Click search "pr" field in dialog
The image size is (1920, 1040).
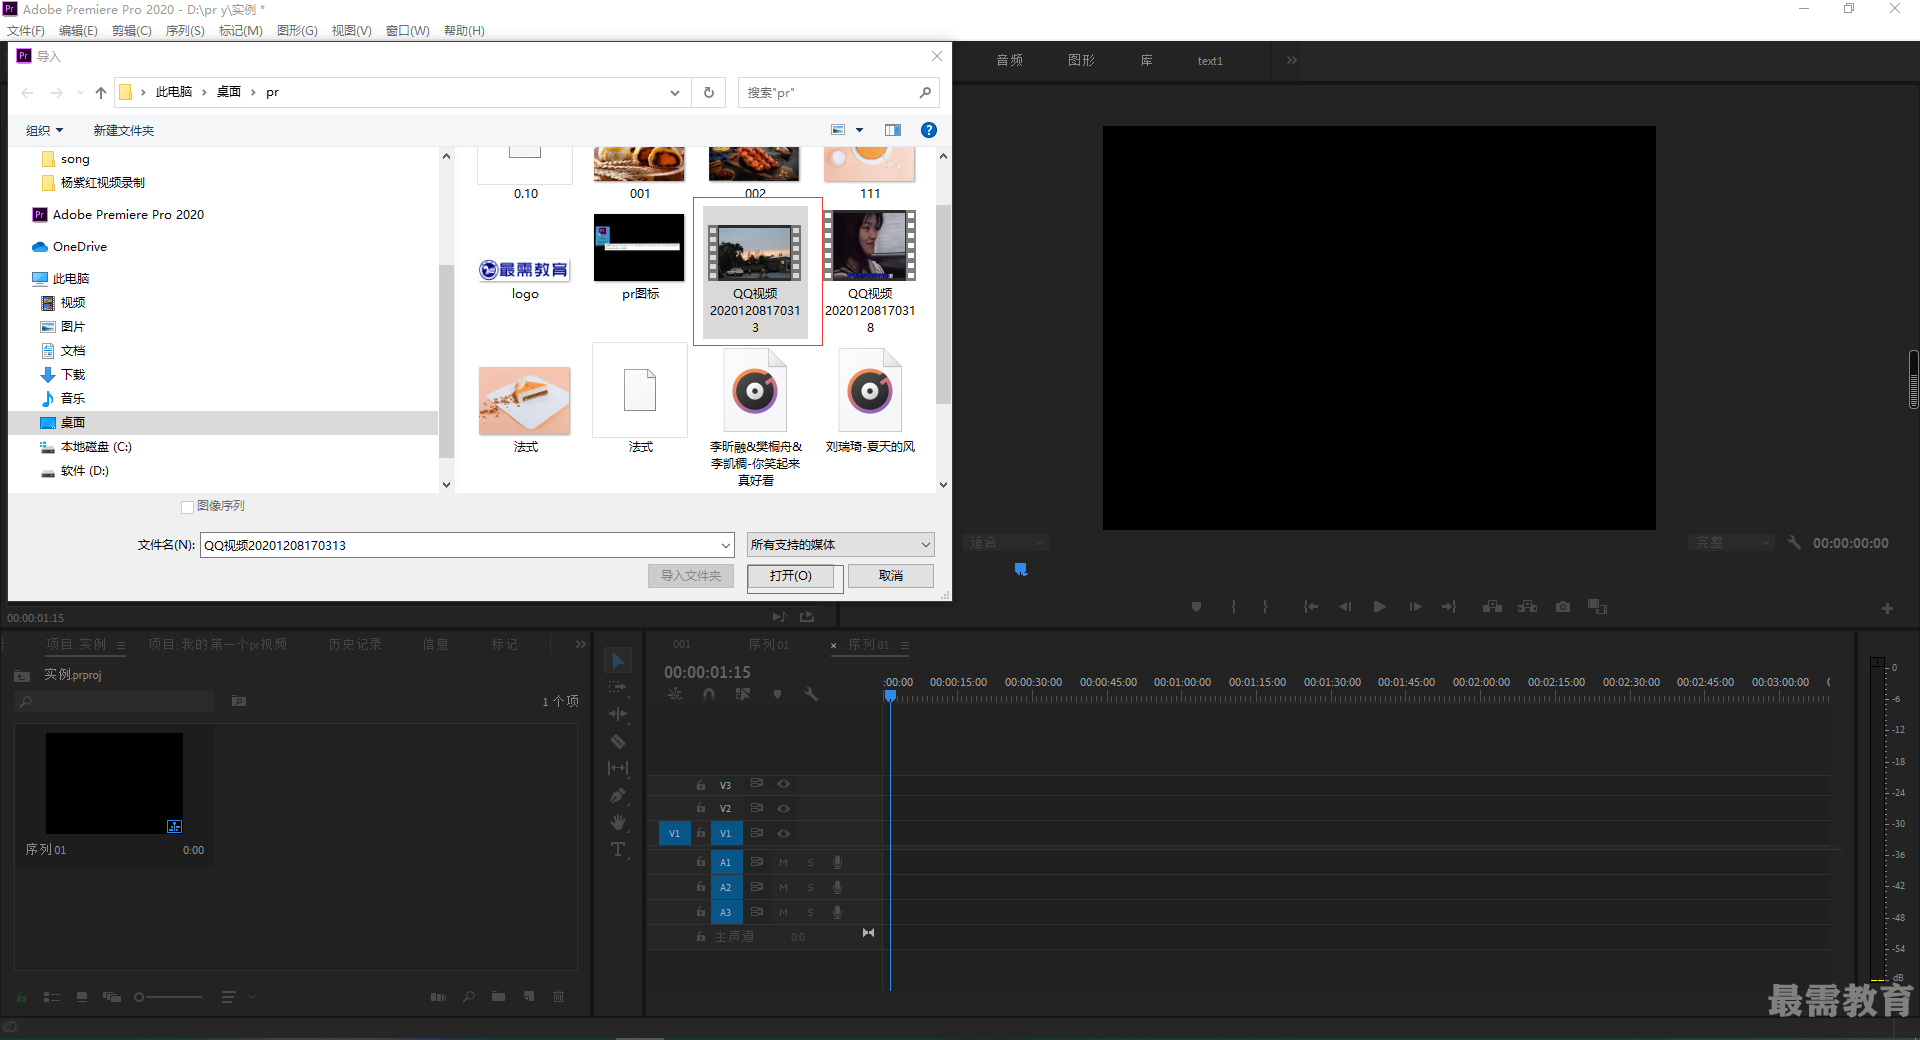[x=838, y=93]
